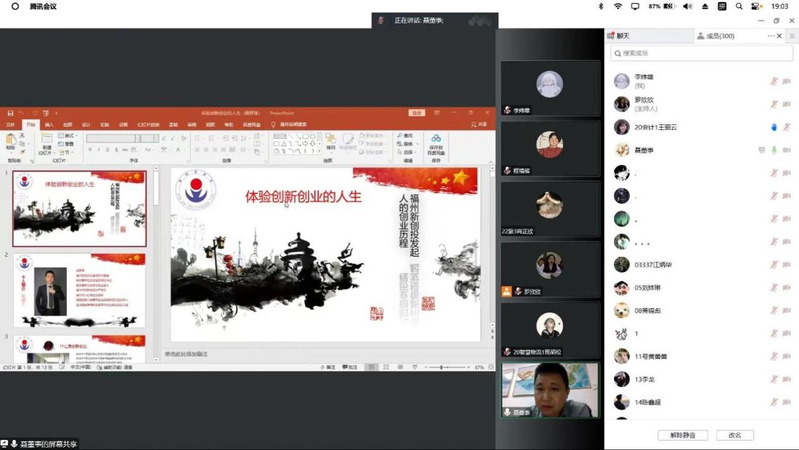Click the avatar of member 13李龙
Screen dimensions: 799x450
pyautogui.click(x=622, y=380)
